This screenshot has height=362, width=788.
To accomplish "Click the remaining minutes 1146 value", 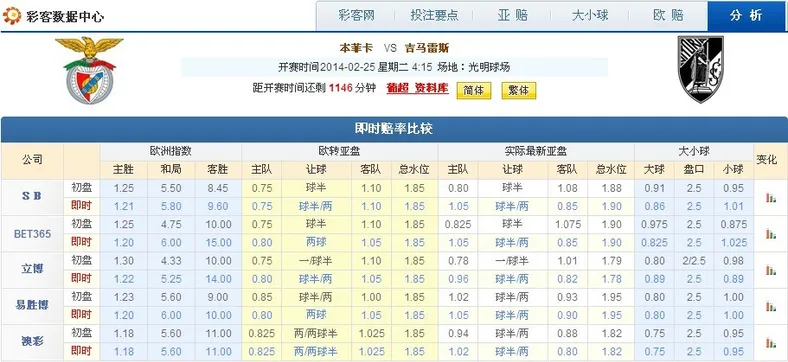I will point(340,88).
